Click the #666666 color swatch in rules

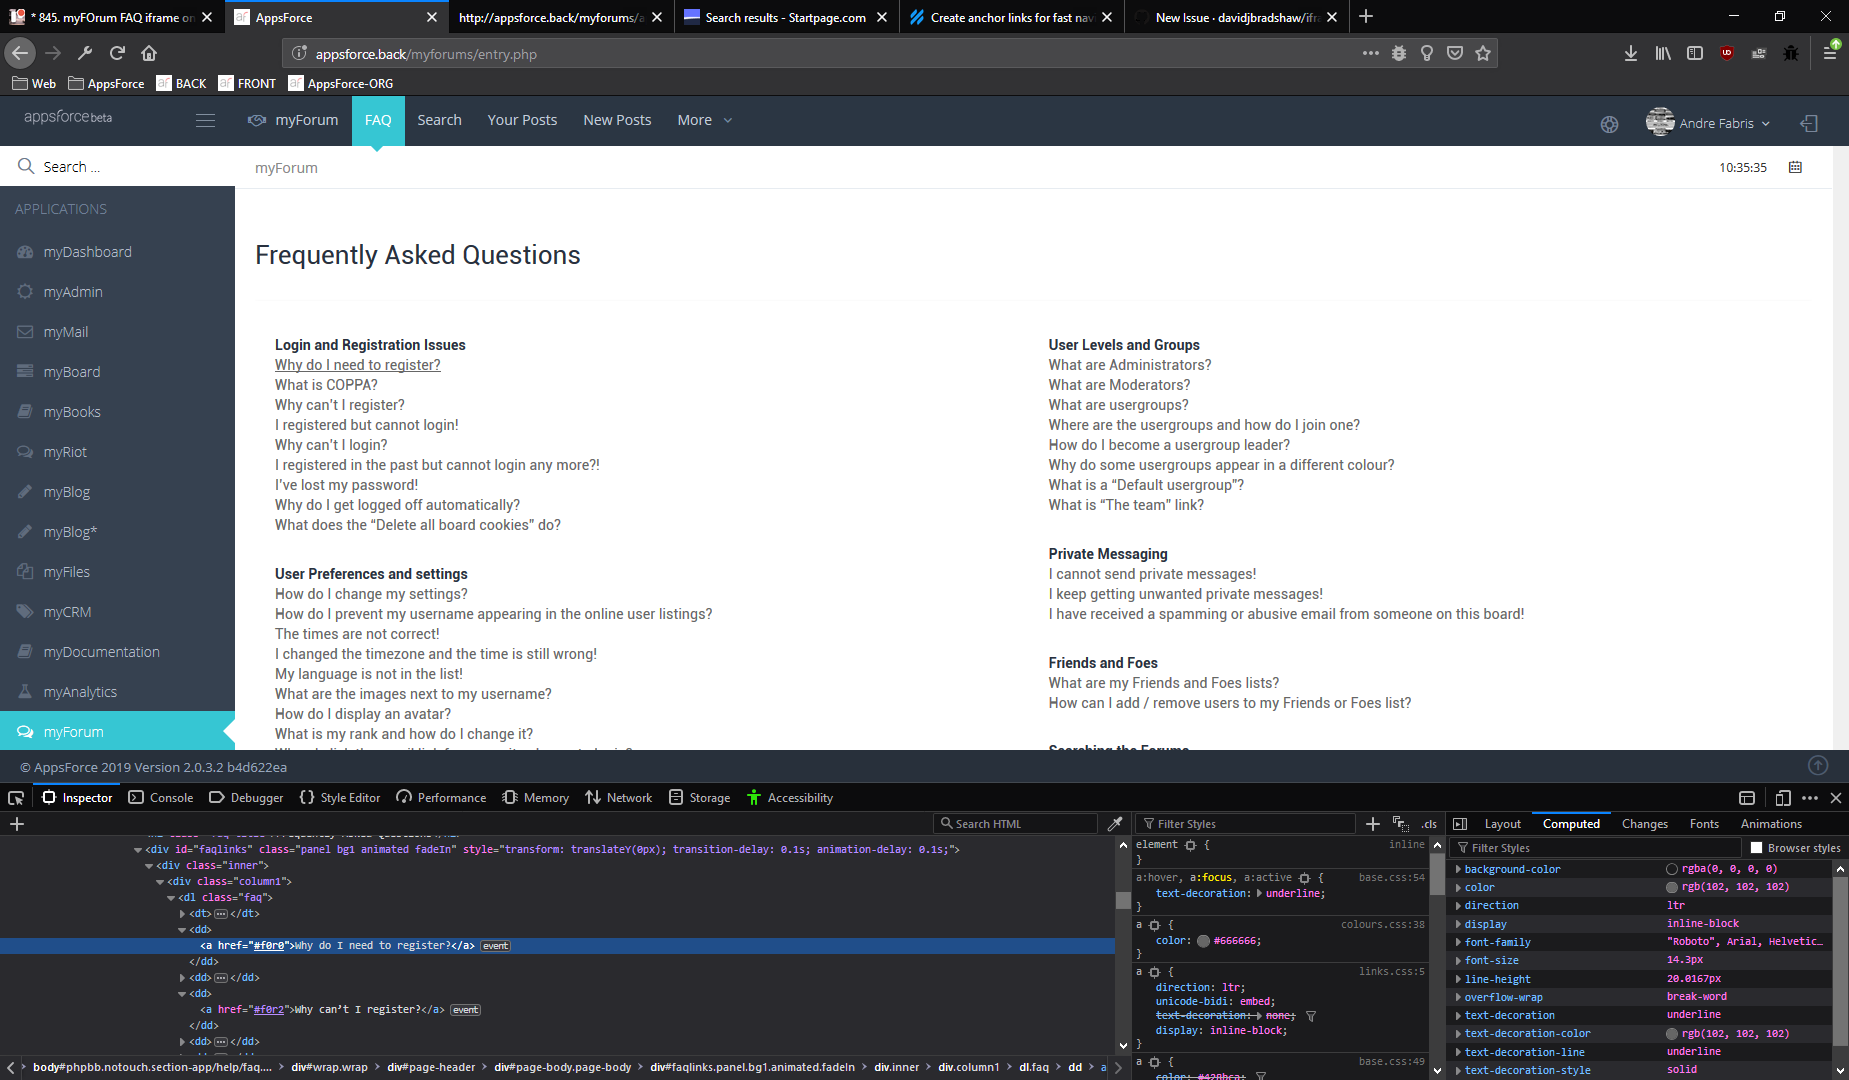[x=1203, y=942]
